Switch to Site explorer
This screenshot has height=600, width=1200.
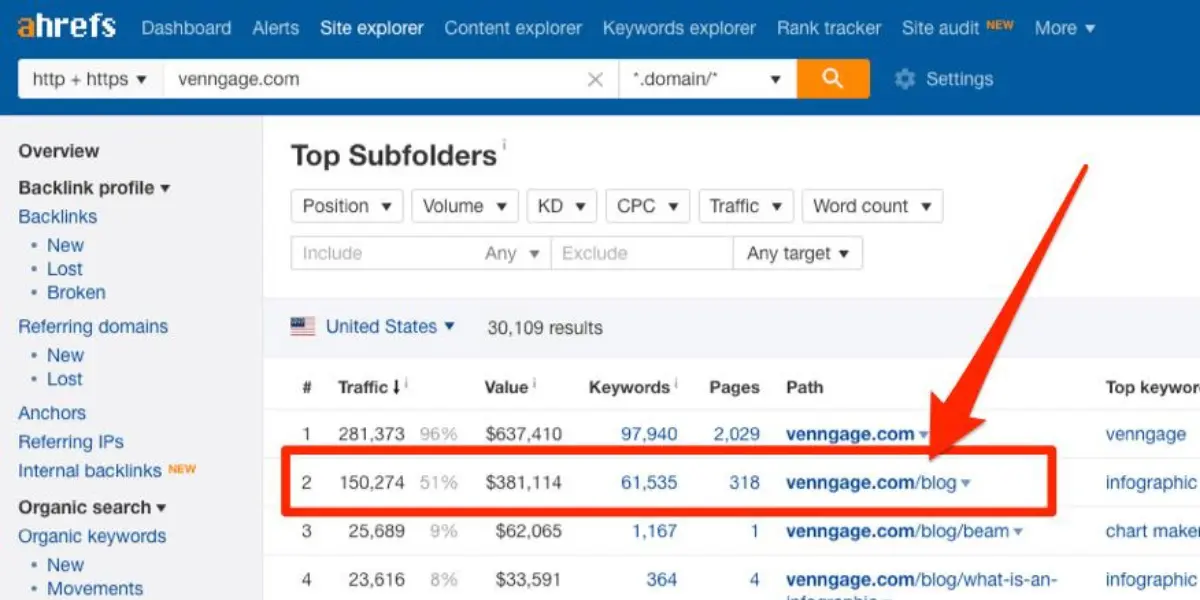[372, 28]
